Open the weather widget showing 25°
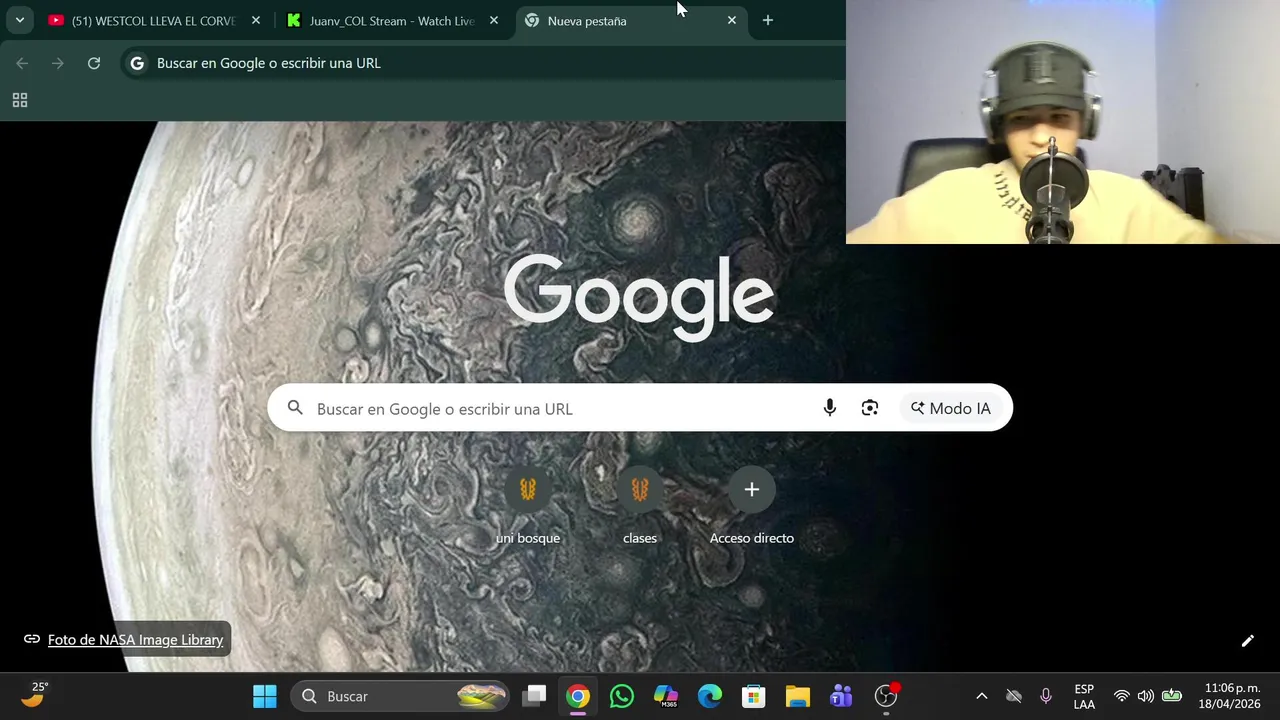This screenshot has height=720, width=1280. pyautogui.click(x=34, y=695)
